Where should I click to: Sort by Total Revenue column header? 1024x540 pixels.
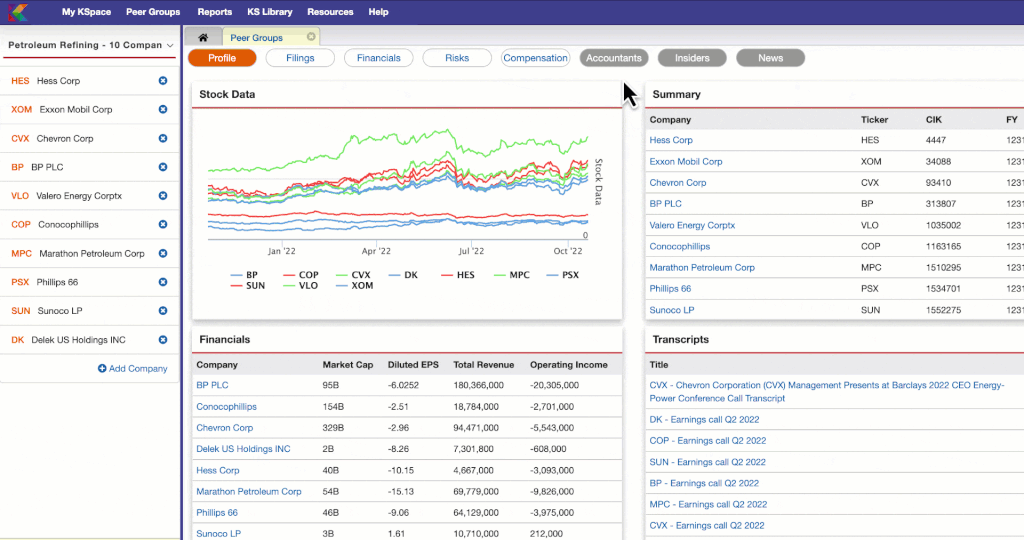(483, 365)
